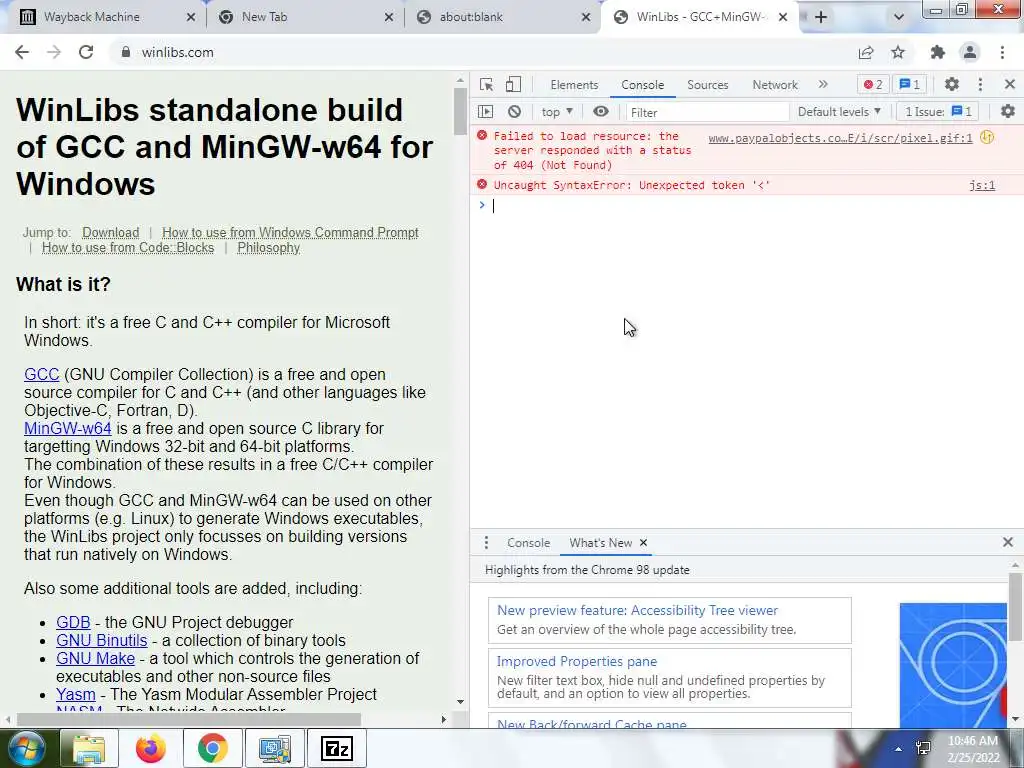Click the page horizontal scrollbar thumb

click(x=189, y=720)
